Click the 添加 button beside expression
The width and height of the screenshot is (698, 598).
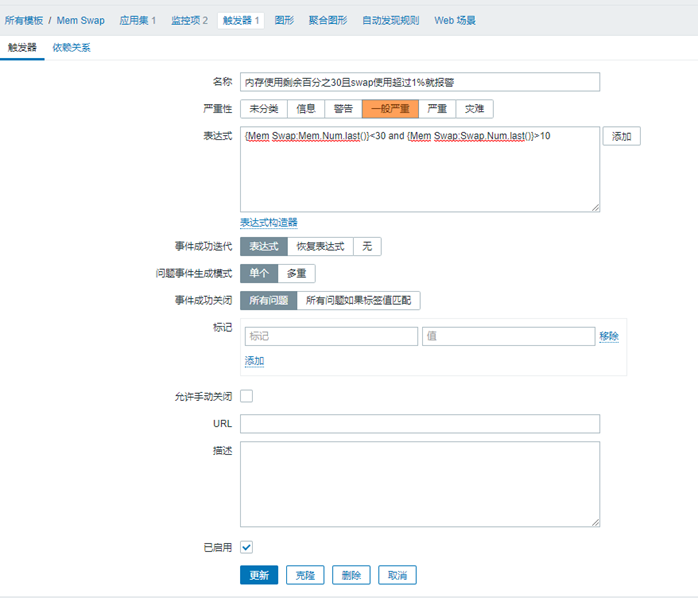pos(621,136)
